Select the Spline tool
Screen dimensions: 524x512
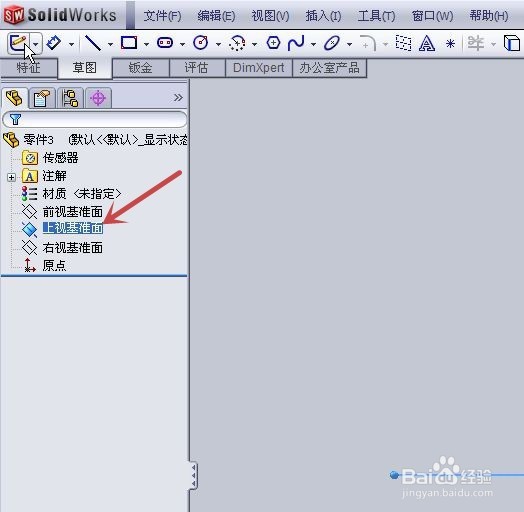point(296,43)
